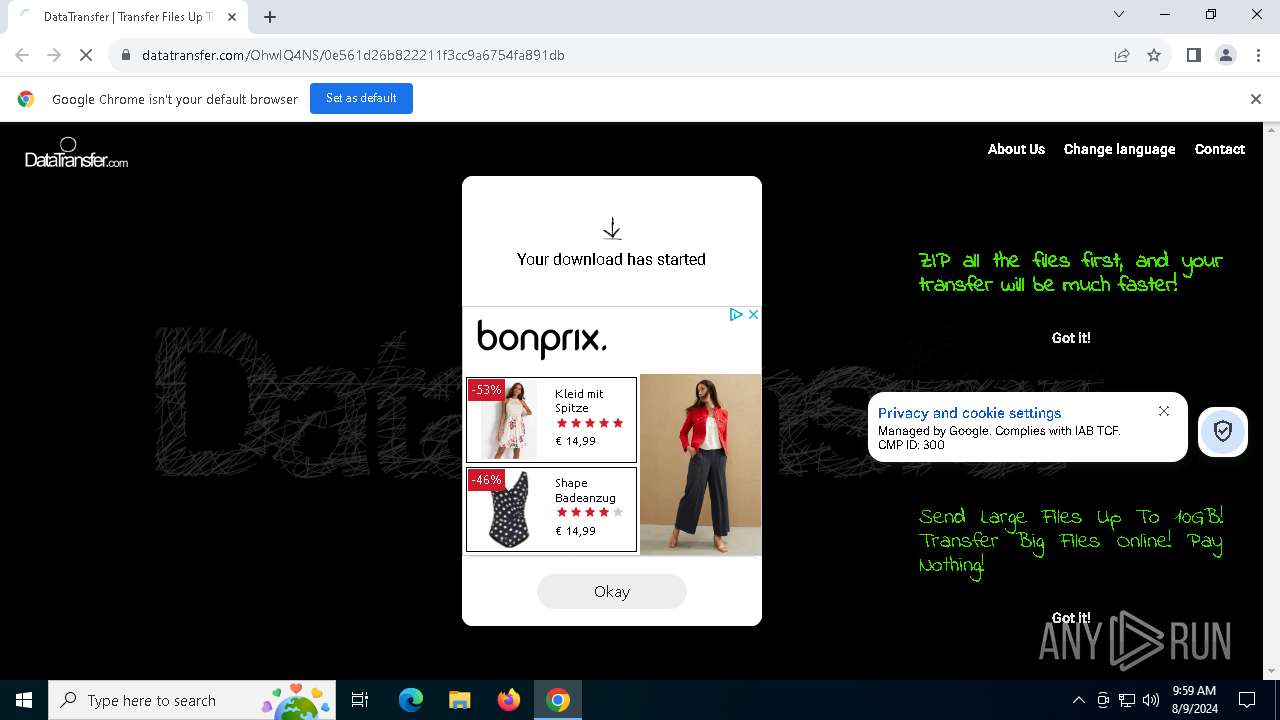Image resolution: width=1280 pixels, height=720 pixels.
Task: Open the volume control in tray
Action: tap(1151, 700)
